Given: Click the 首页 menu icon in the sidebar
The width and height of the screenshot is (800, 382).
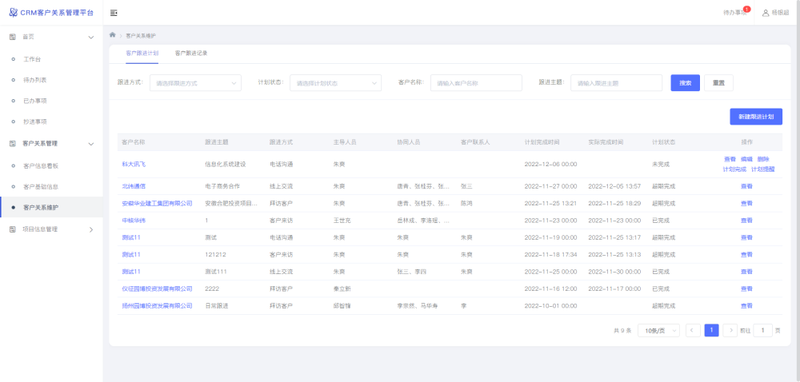Looking at the screenshot, I should [13, 37].
